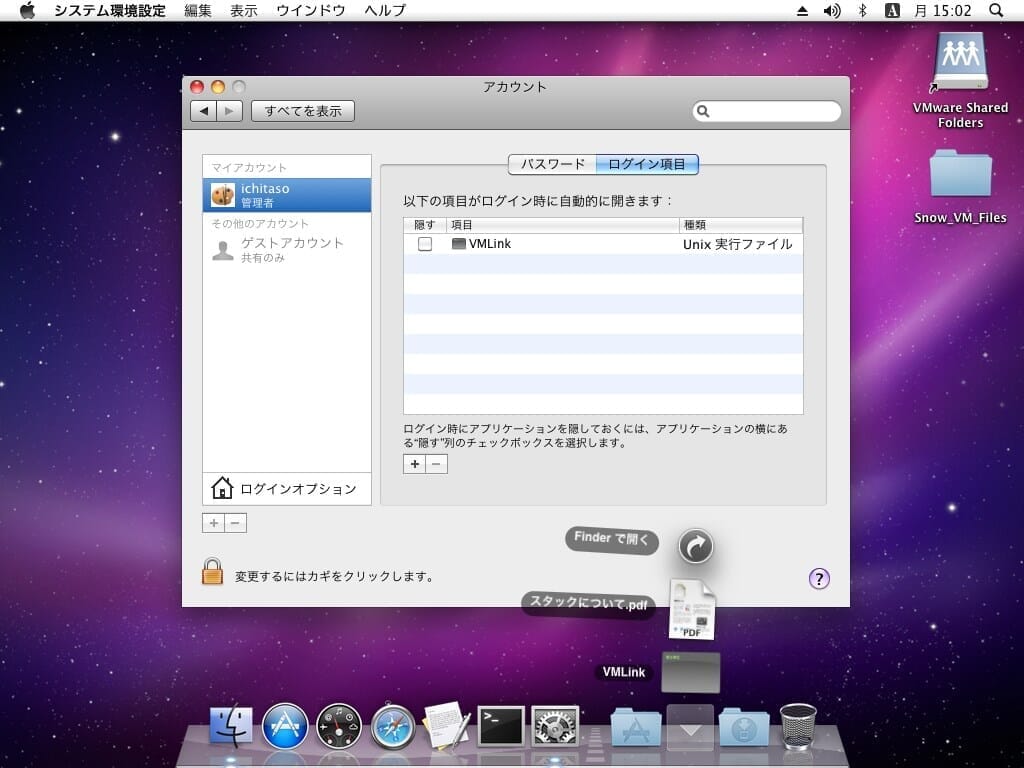The width and height of the screenshot is (1024, 768).
Task: Click the lock icon to allow changes
Action: [212, 572]
